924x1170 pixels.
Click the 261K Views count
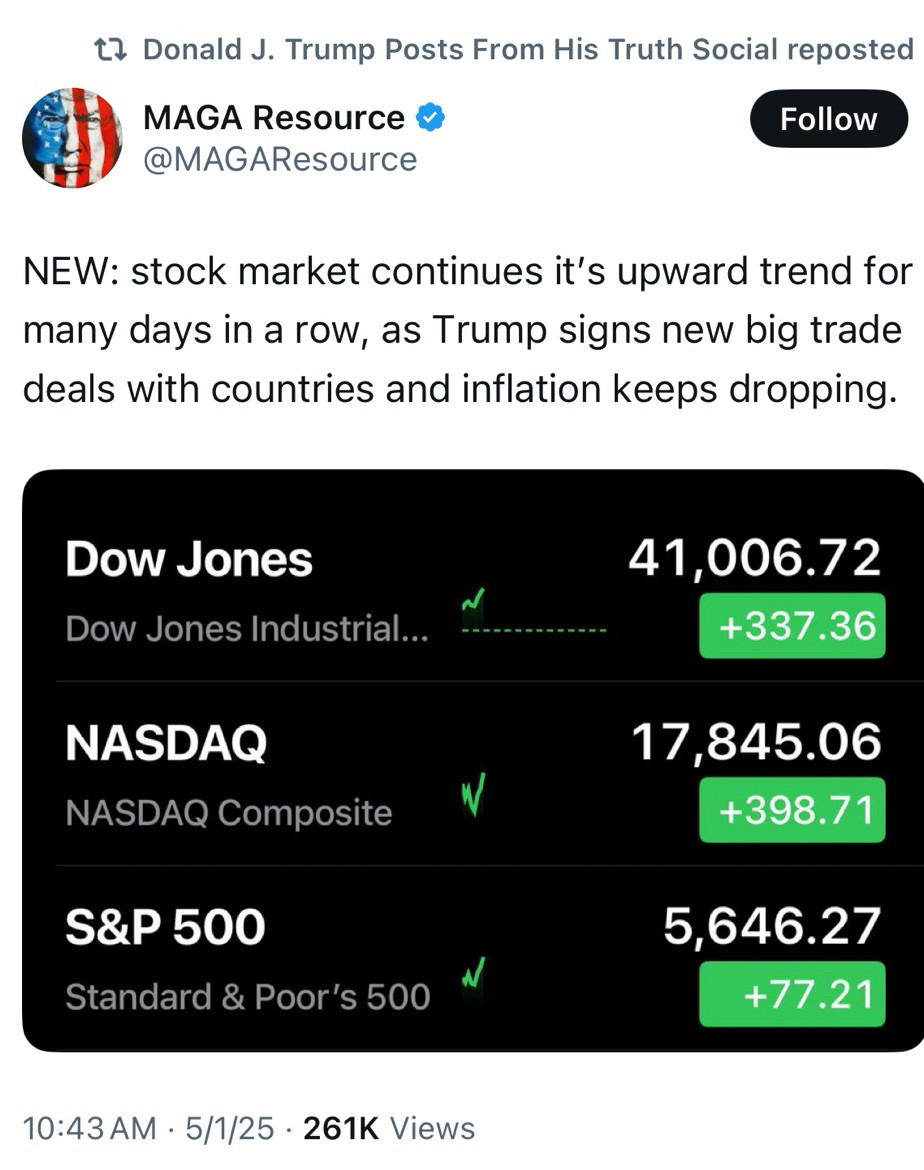pos(389,1128)
